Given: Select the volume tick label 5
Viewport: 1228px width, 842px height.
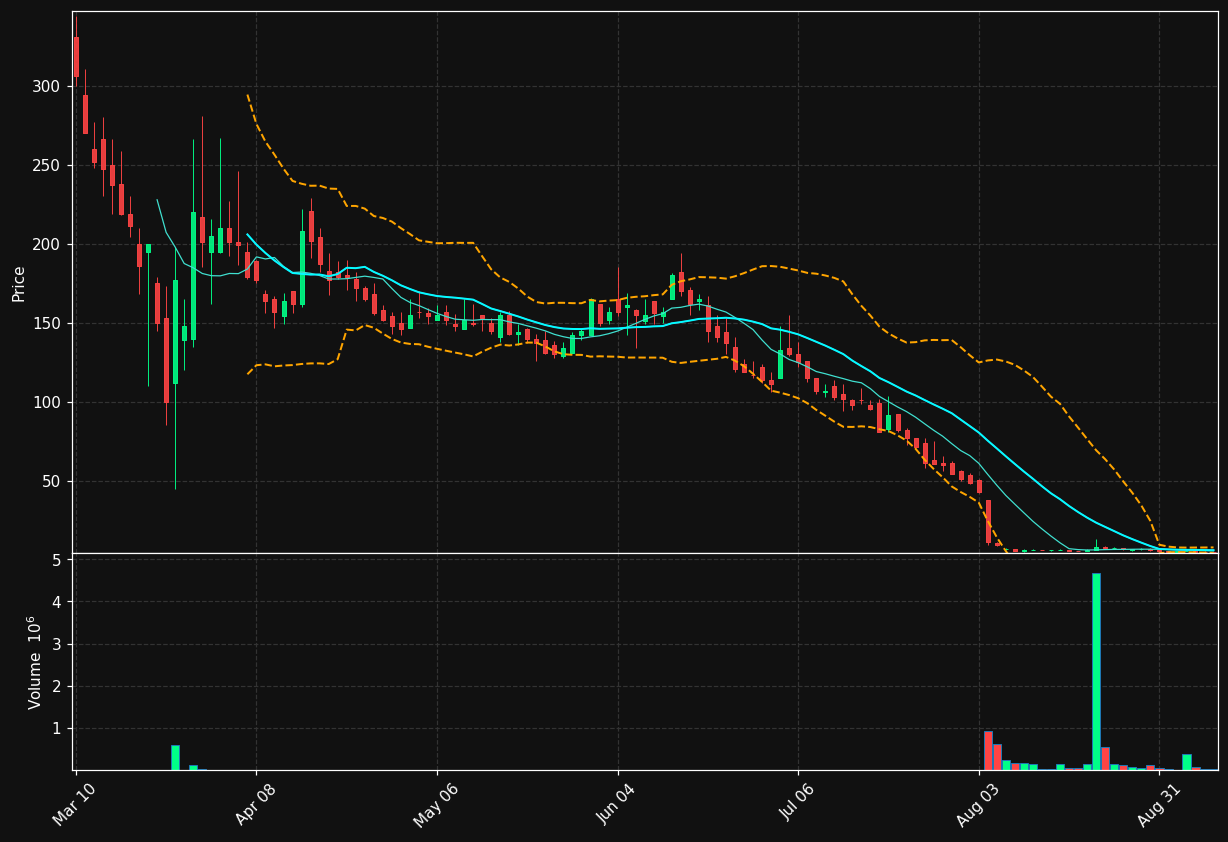Looking at the screenshot, I should coord(56,560).
